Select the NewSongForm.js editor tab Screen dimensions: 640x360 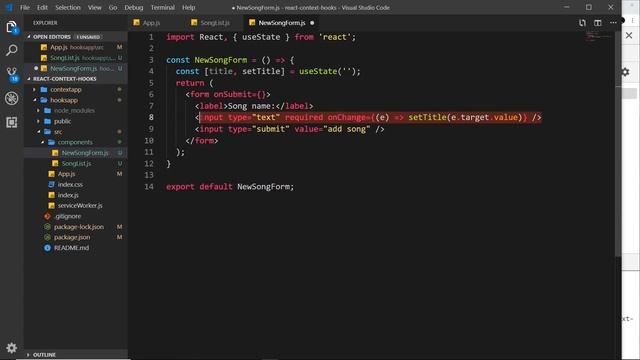(282, 23)
